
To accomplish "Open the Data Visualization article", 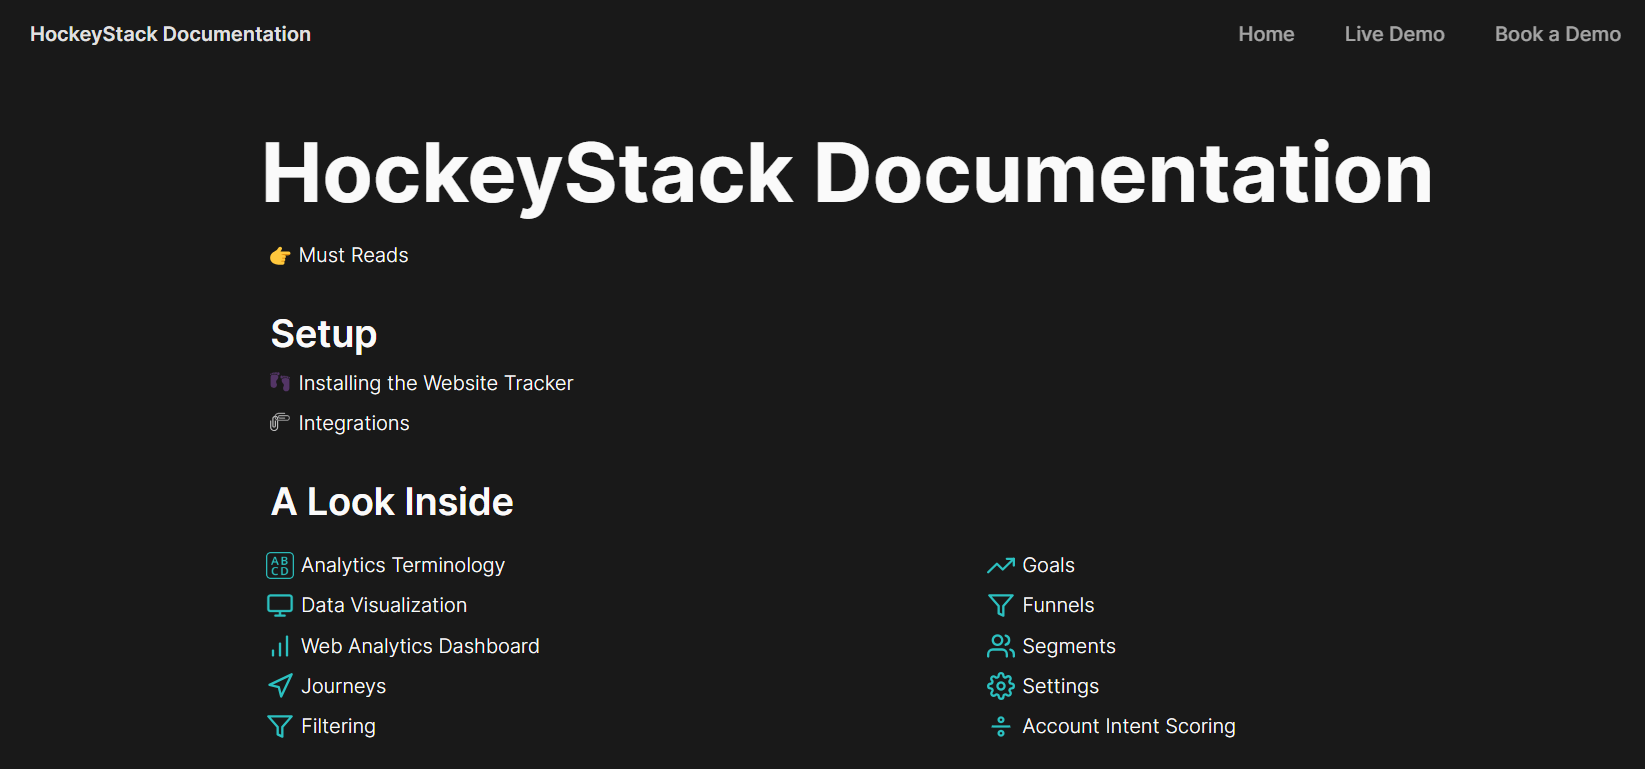I will (x=384, y=605).
